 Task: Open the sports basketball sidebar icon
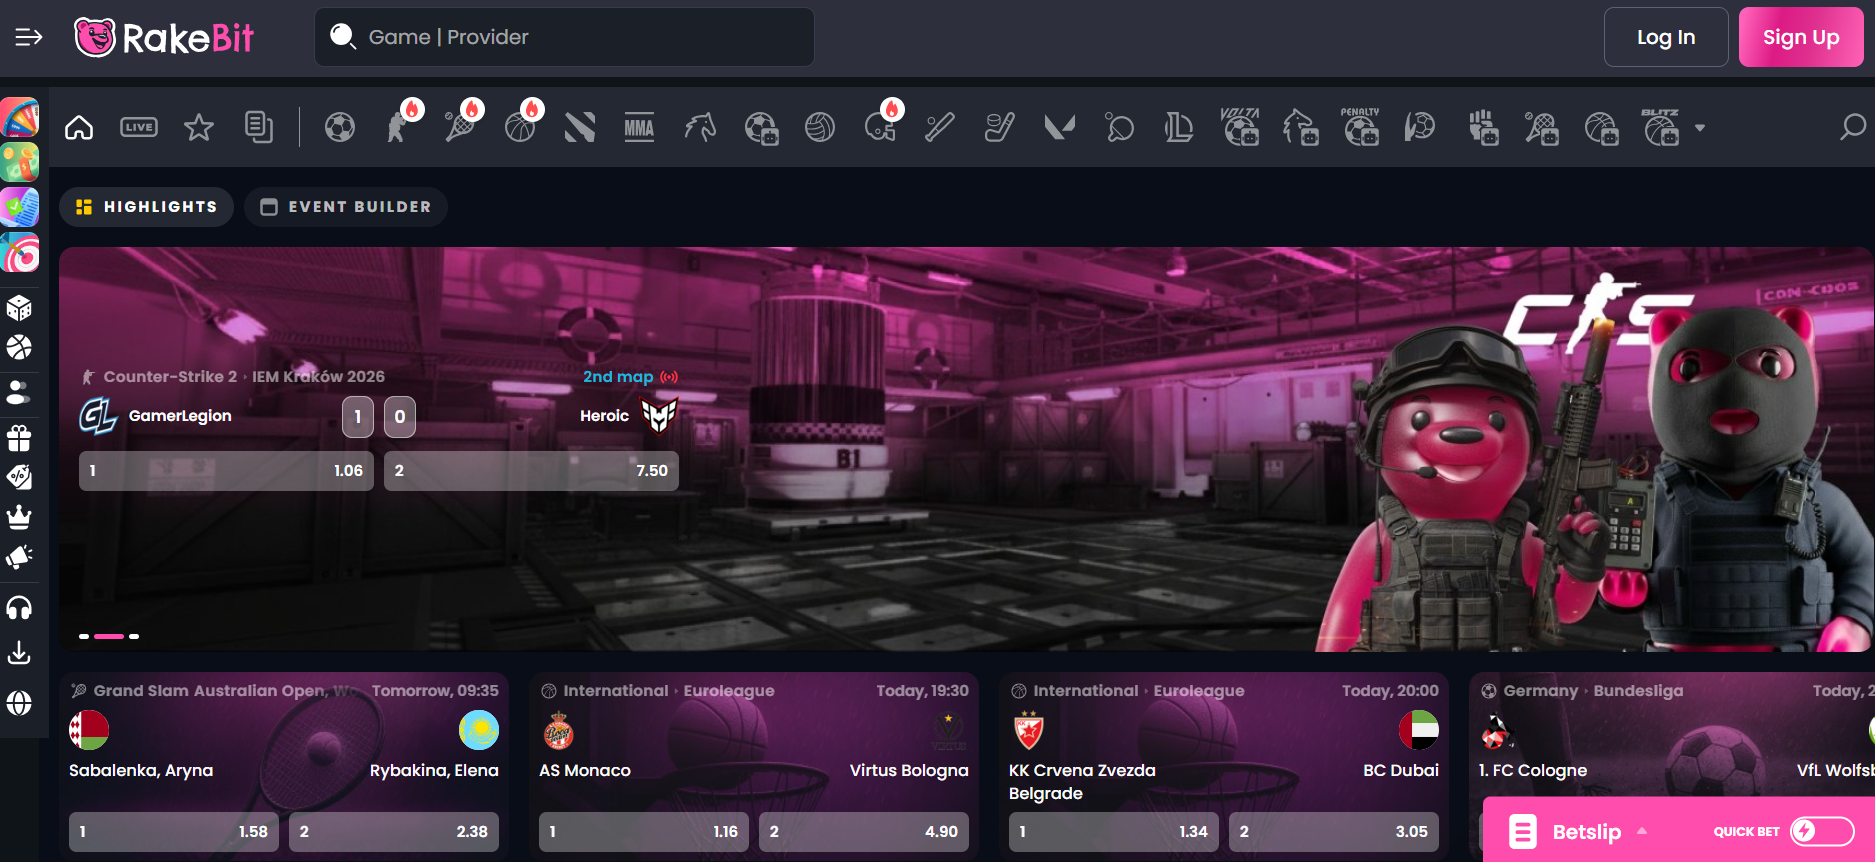coord(19,348)
